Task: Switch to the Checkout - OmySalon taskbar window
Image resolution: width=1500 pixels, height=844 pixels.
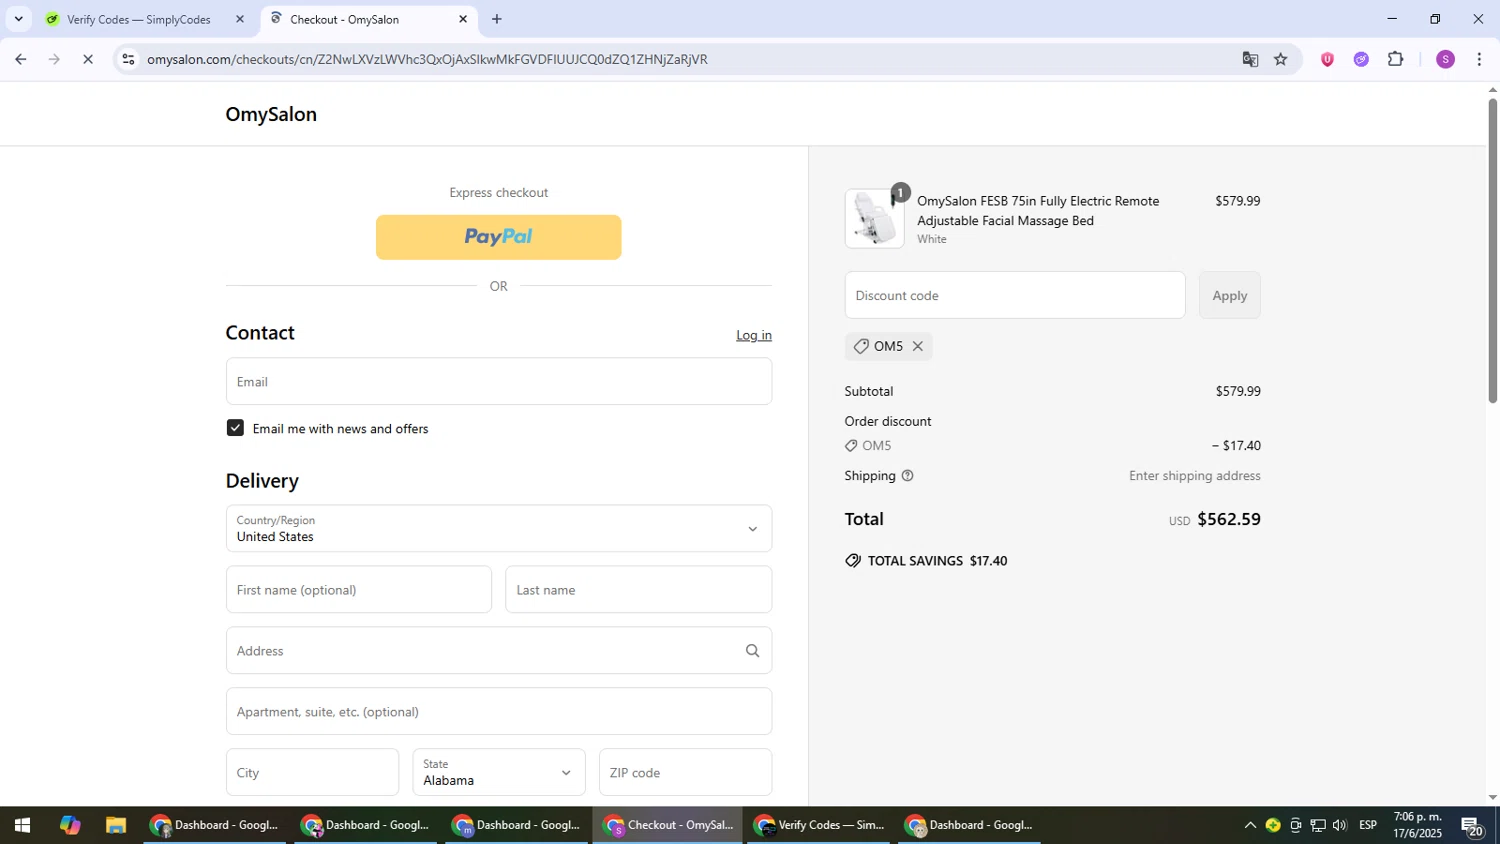Action: coord(667,825)
